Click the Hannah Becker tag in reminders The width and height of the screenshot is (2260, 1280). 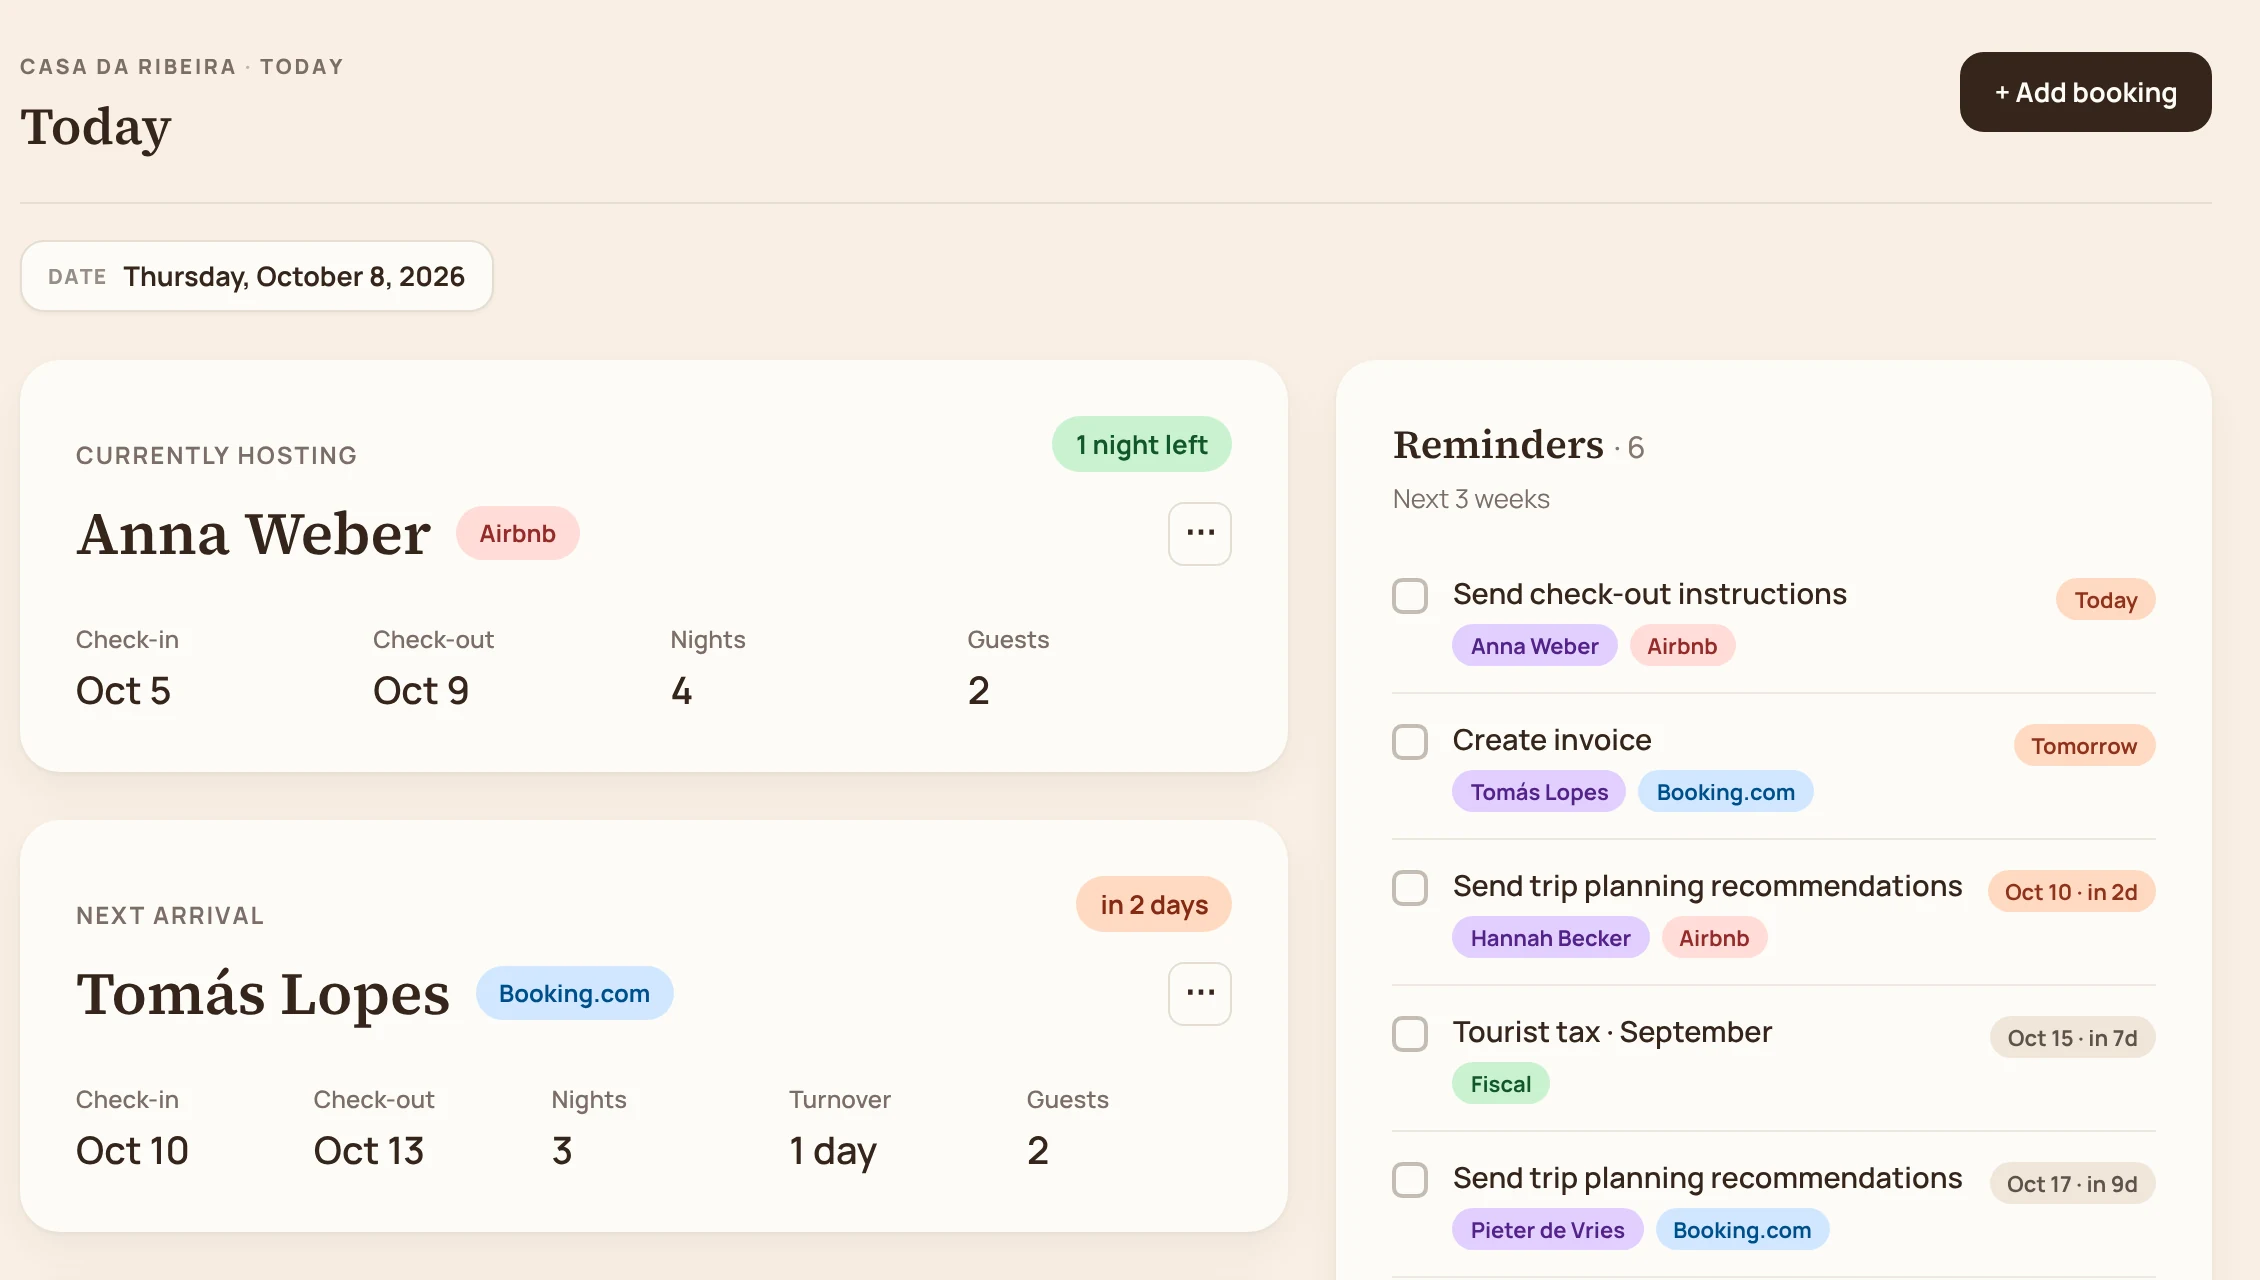click(1550, 938)
